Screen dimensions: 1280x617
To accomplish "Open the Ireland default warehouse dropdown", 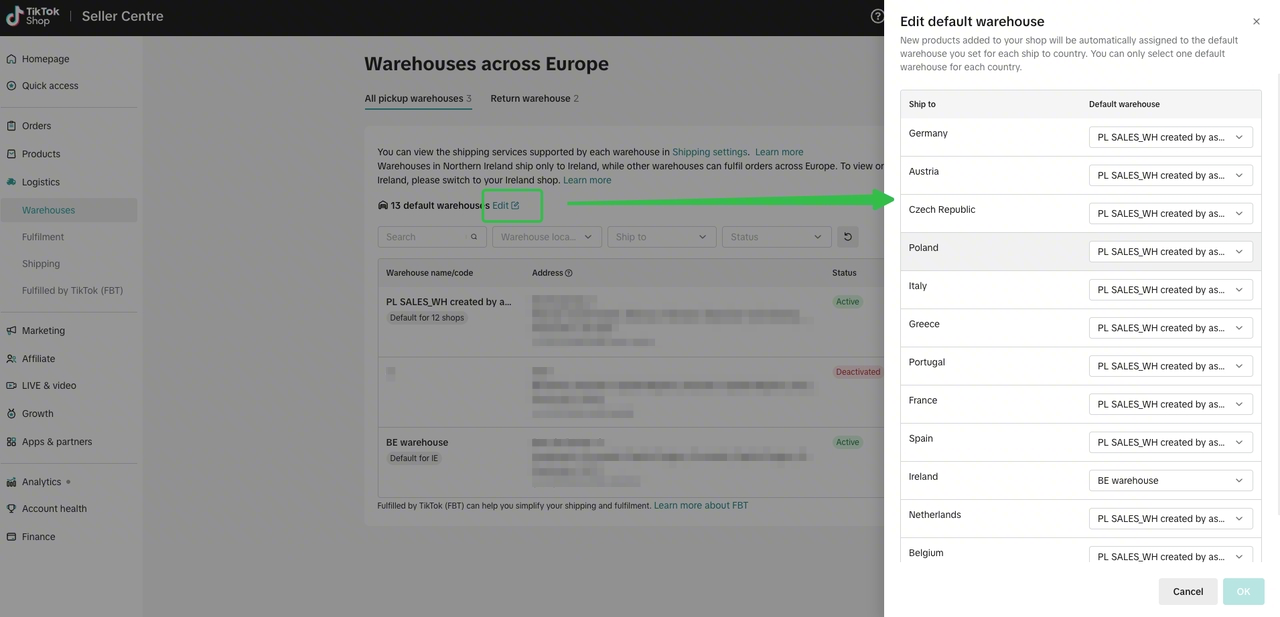I will [x=1170, y=481].
